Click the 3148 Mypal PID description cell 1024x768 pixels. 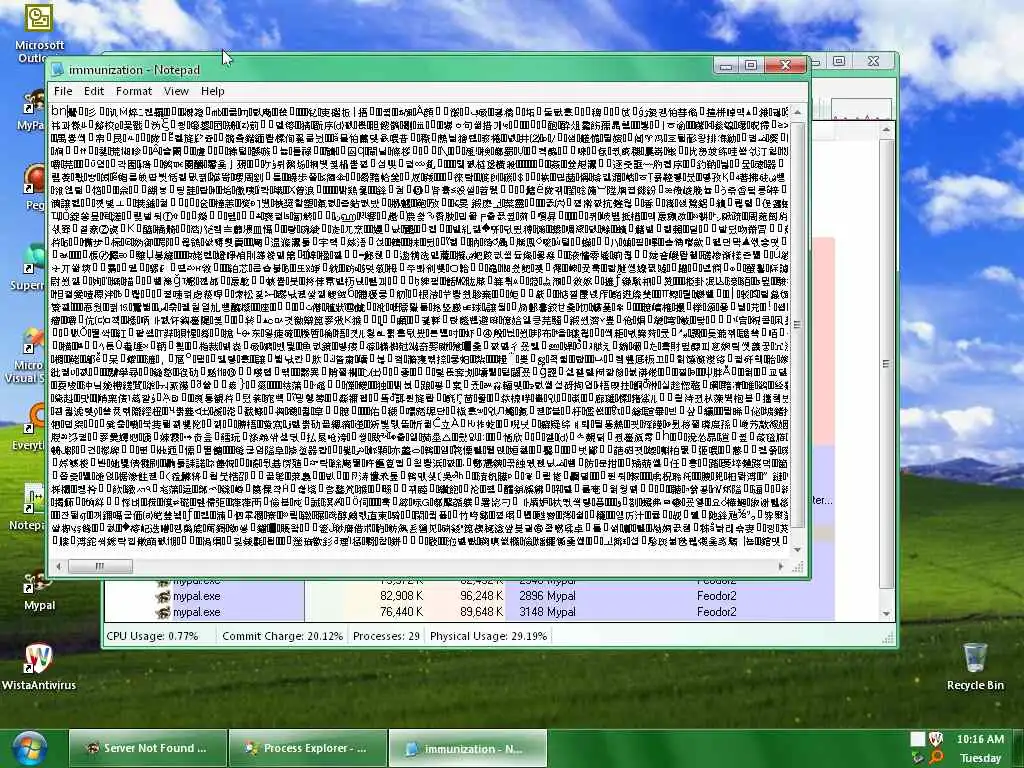[x=547, y=612]
